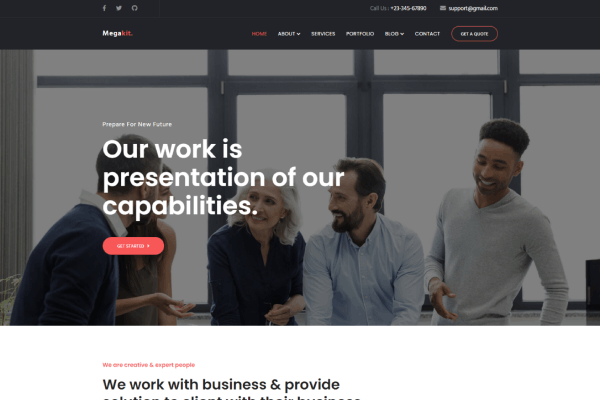The width and height of the screenshot is (600, 400).
Task: Expand the Blog dropdown menu
Action: [x=394, y=34]
